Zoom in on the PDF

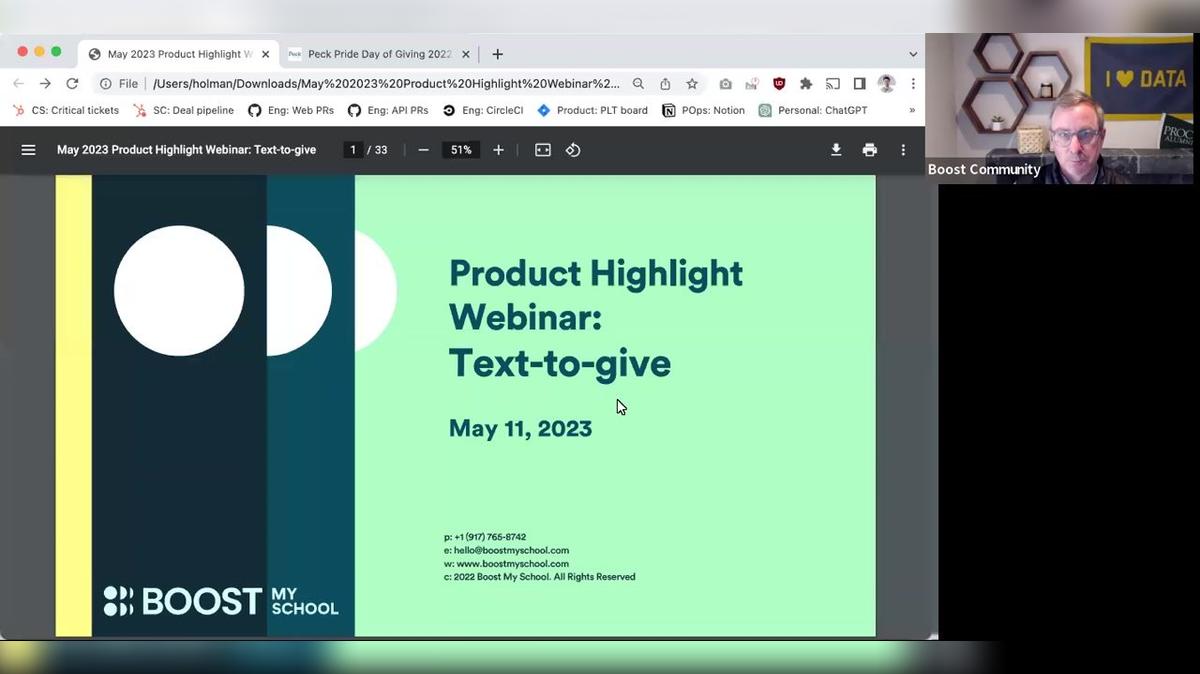498,149
